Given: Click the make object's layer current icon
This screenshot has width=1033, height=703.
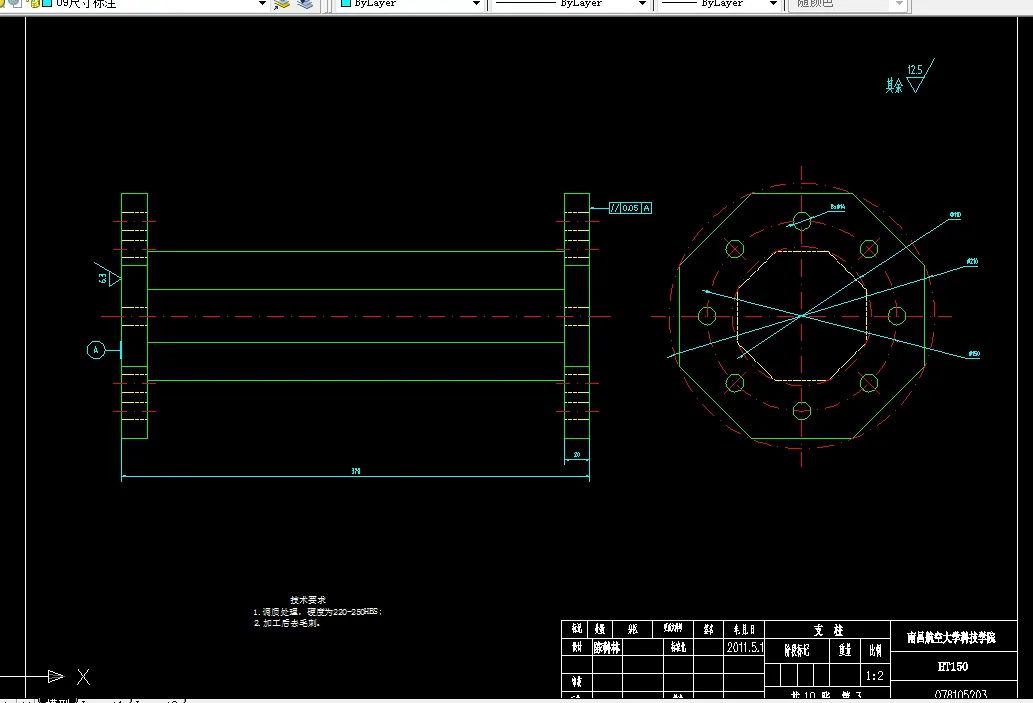Looking at the screenshot, I should pyautogui.click(x=282, y=4).
